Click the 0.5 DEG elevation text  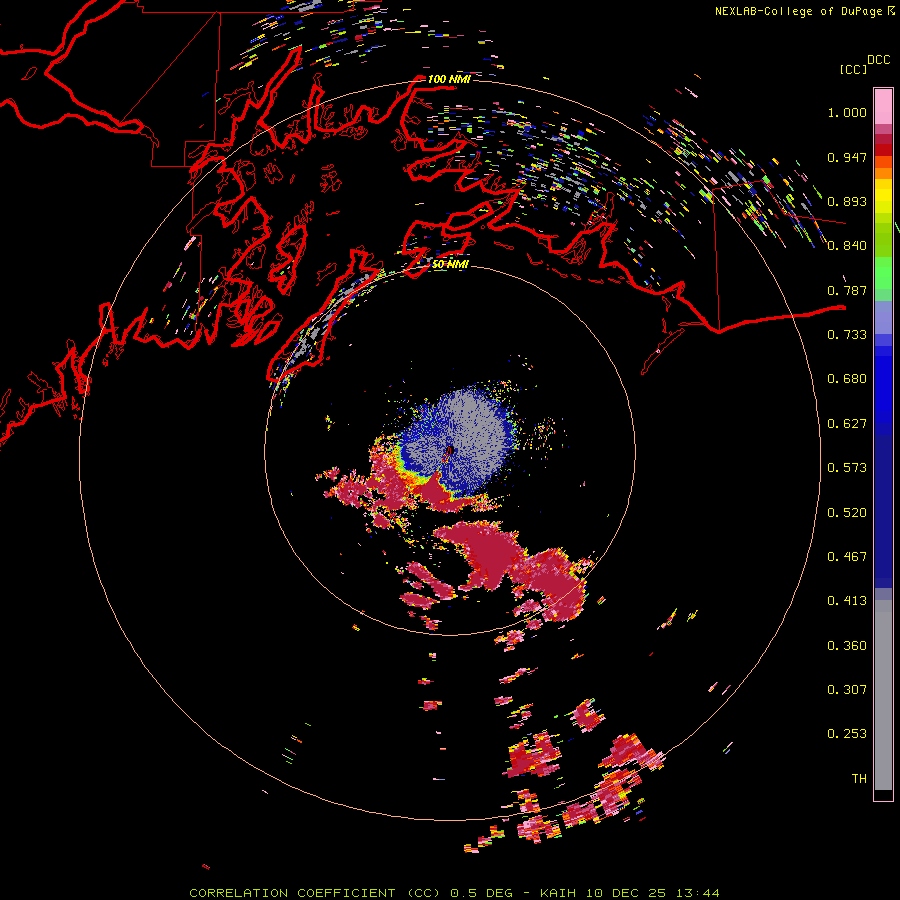481,893
